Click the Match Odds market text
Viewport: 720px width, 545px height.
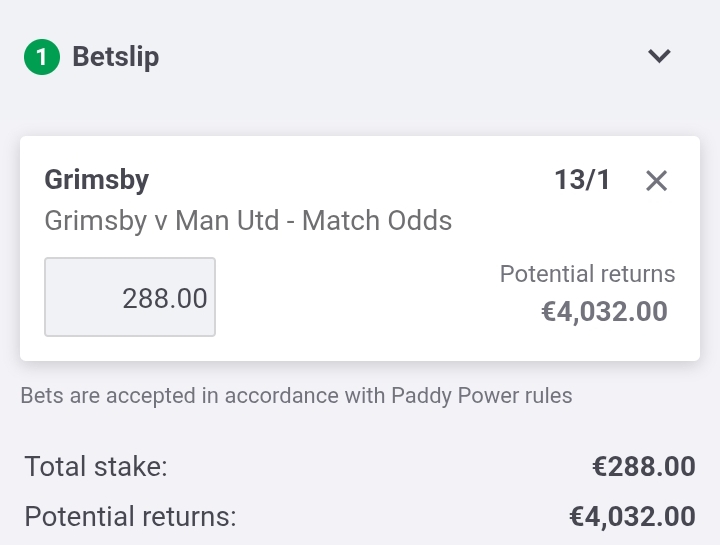click(x=377, y=221)
